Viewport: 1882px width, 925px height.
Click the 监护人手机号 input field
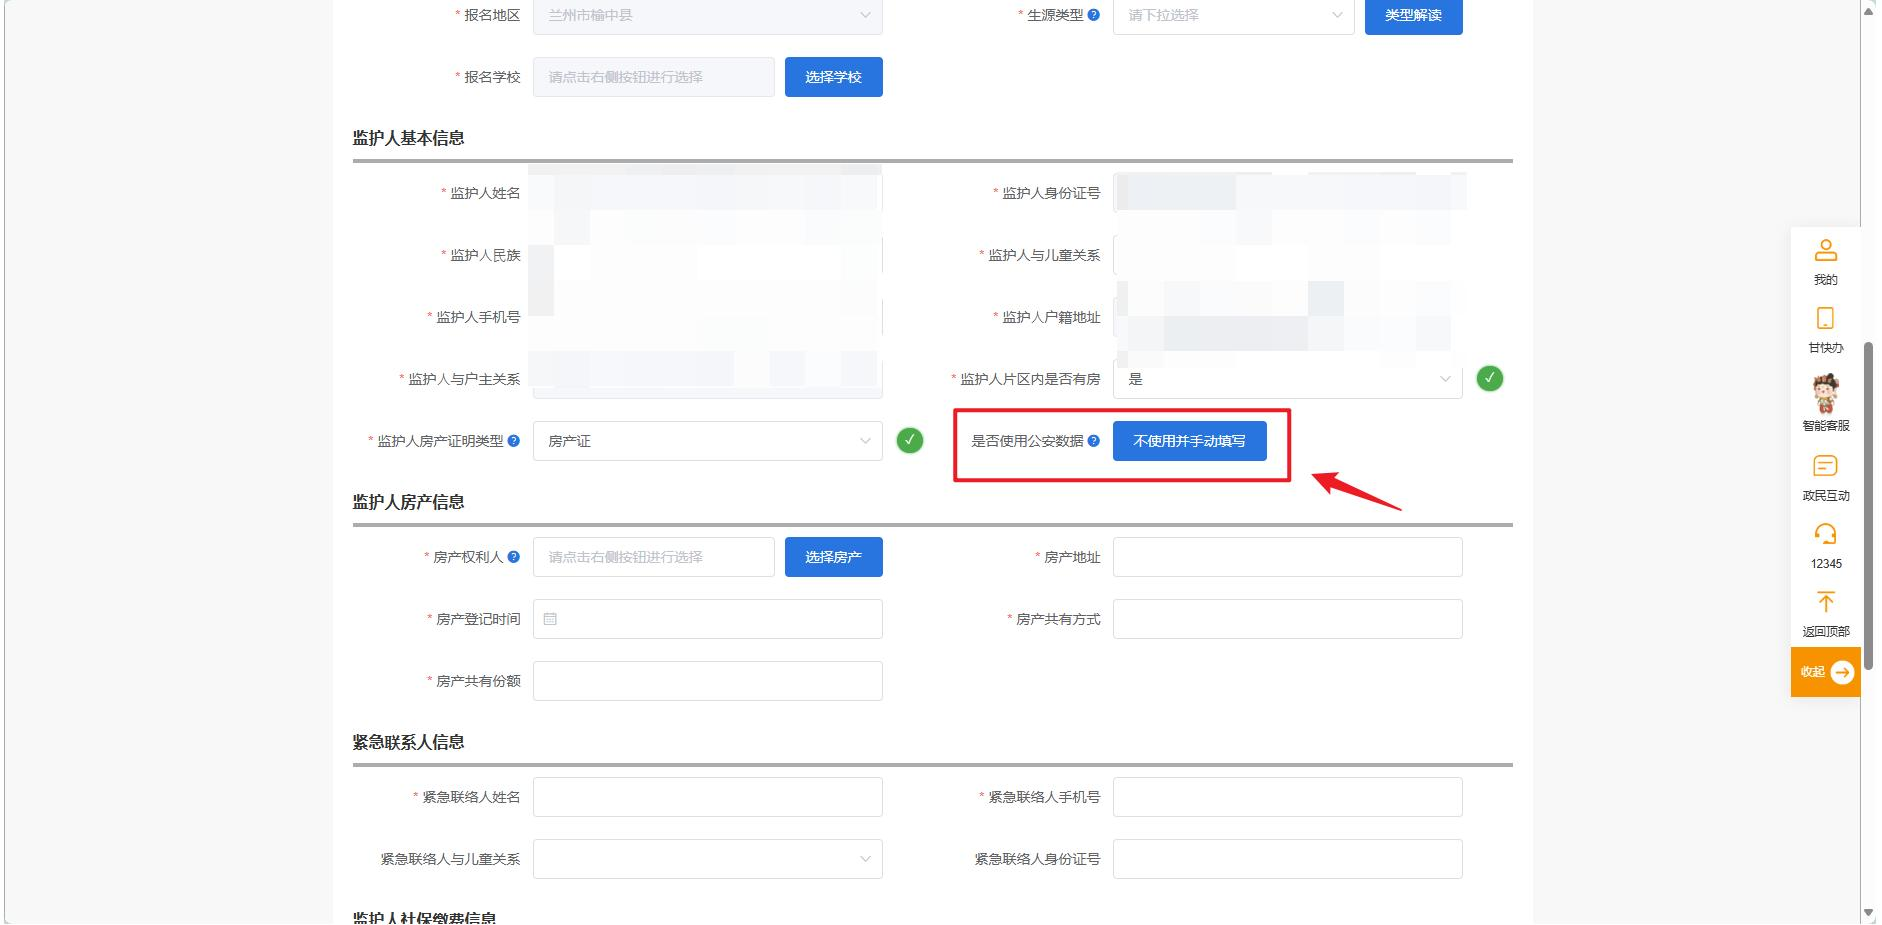[708, 317]
